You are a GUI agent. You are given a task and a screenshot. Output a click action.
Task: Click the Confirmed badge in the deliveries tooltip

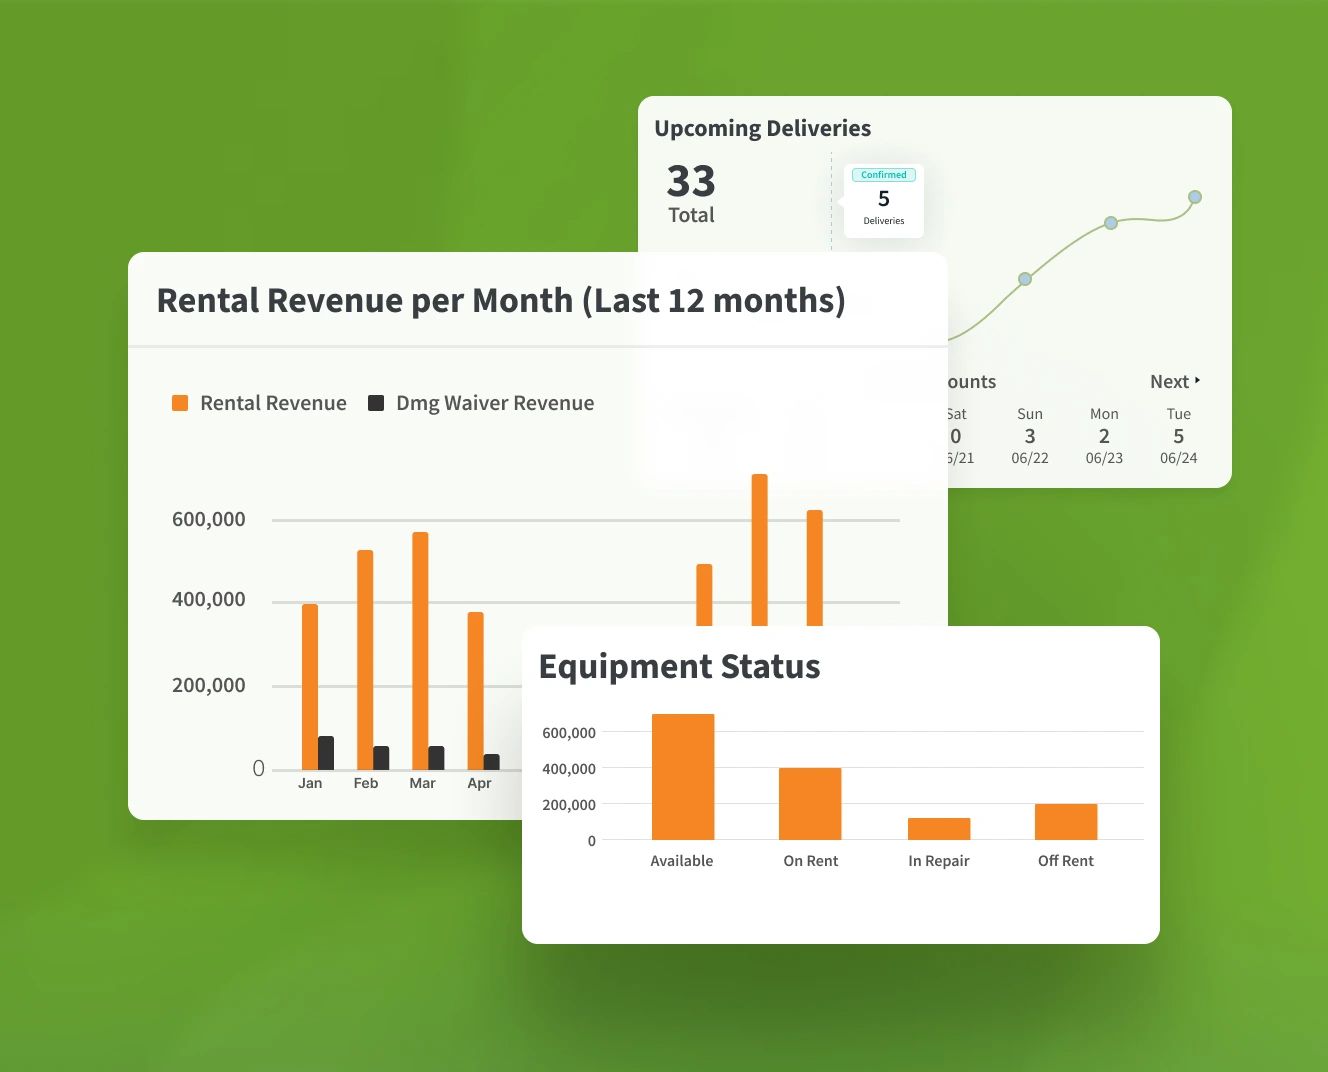883,175
